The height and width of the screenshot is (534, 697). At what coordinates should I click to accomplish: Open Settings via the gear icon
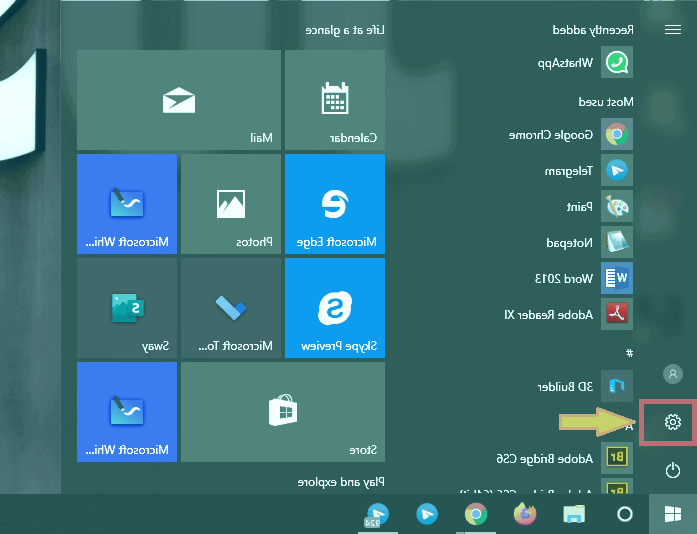pyautogui.click(x=673, y=422)
